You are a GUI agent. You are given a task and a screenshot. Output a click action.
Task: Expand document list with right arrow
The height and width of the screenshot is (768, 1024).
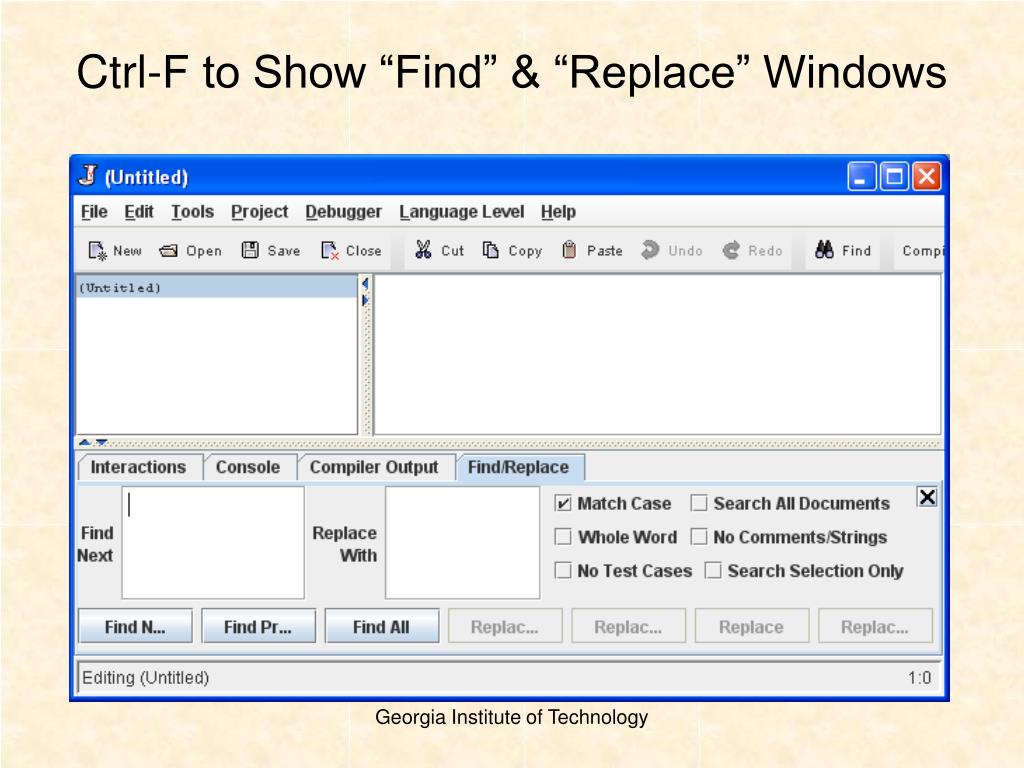[365, 300]
